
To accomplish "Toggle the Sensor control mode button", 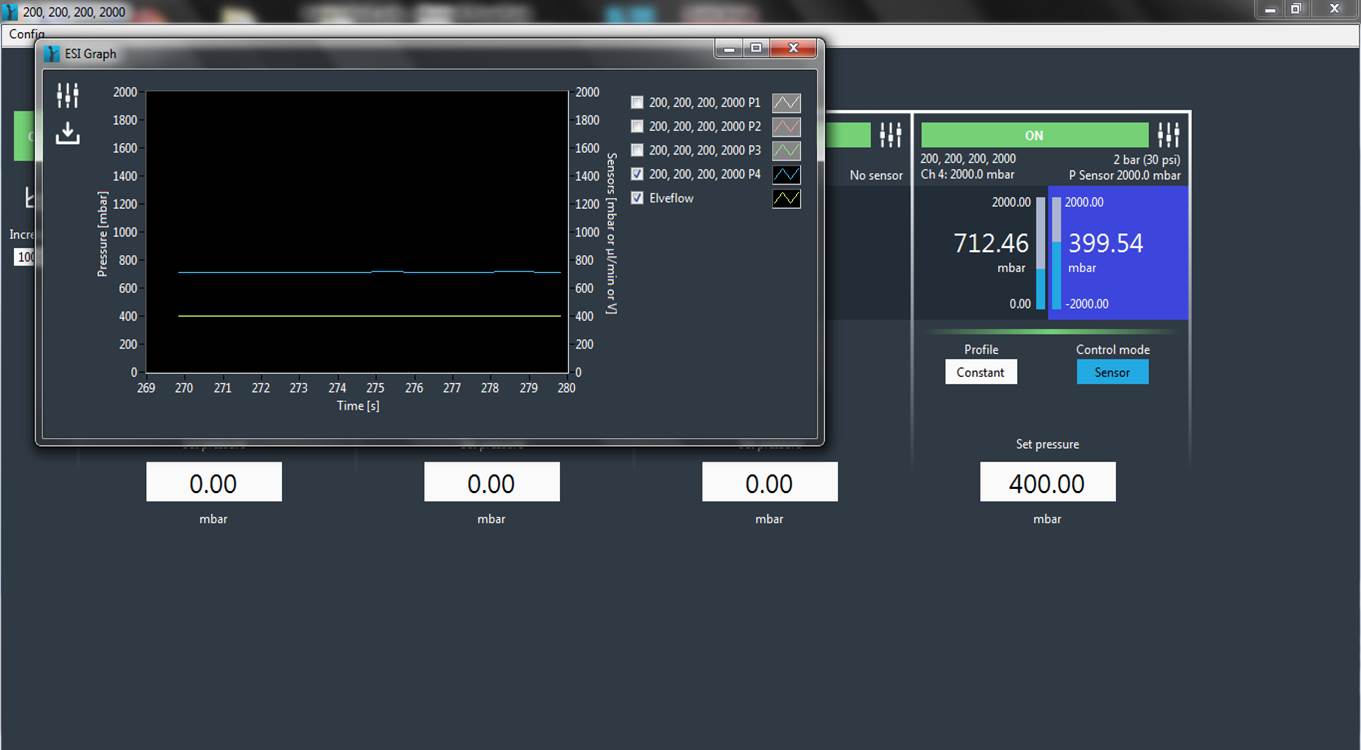I will coord(1112,372).
